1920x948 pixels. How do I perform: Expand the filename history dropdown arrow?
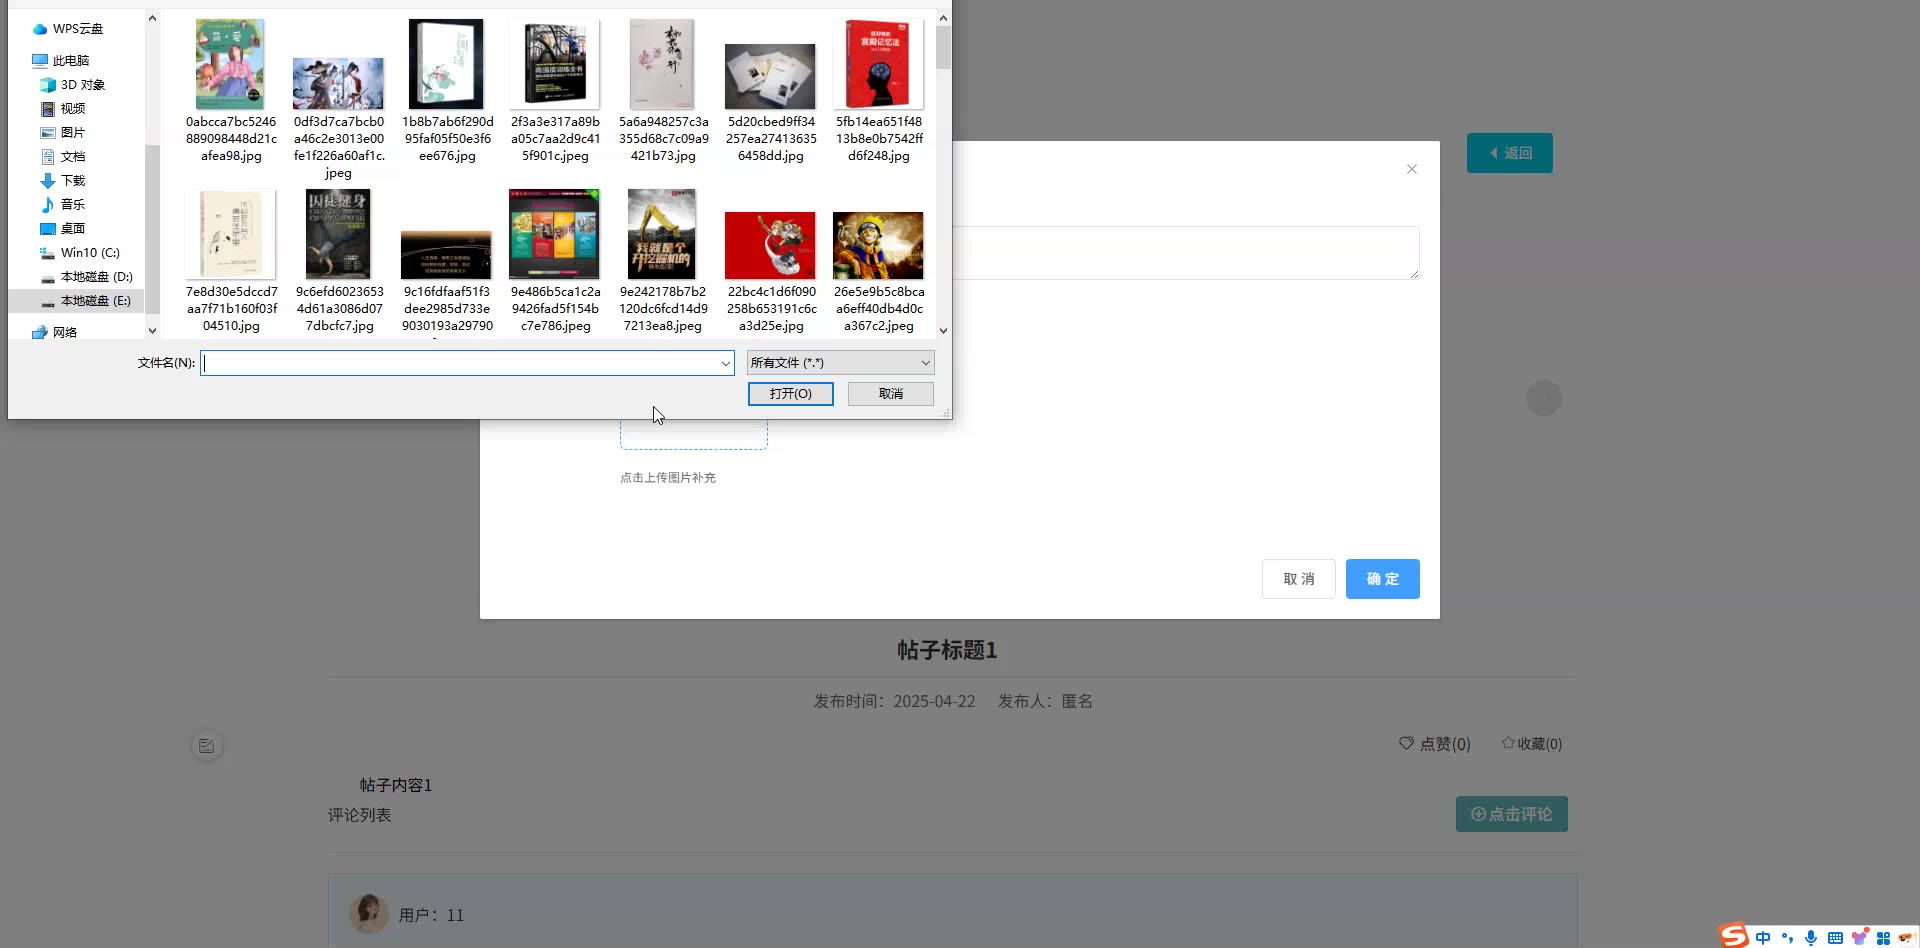pyautogui.click(x=726, y=363)
